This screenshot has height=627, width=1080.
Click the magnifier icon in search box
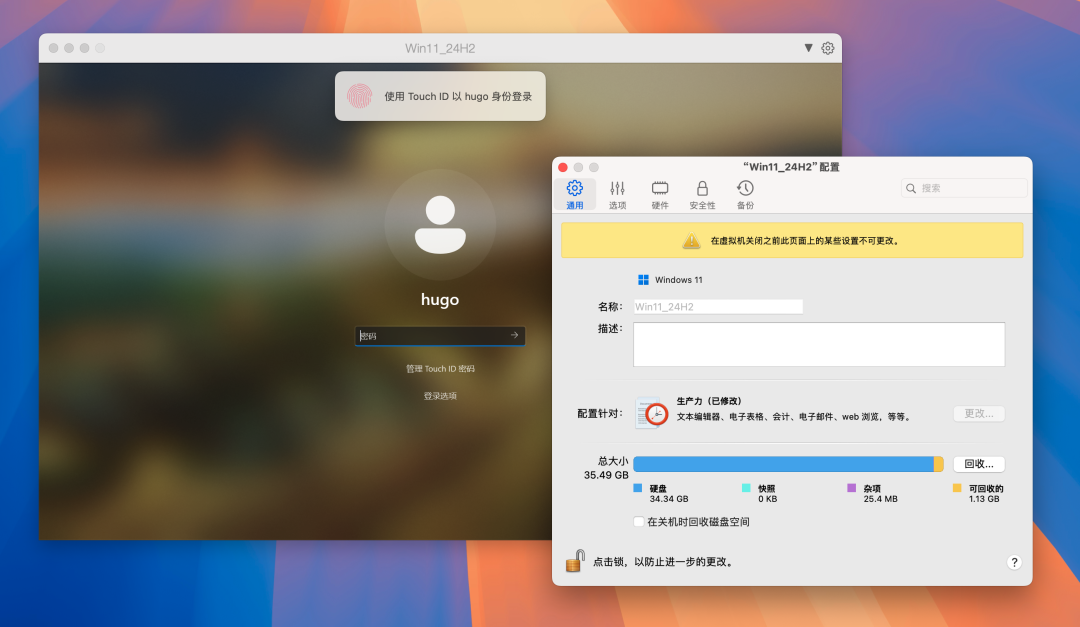click(x=911, y=188)
